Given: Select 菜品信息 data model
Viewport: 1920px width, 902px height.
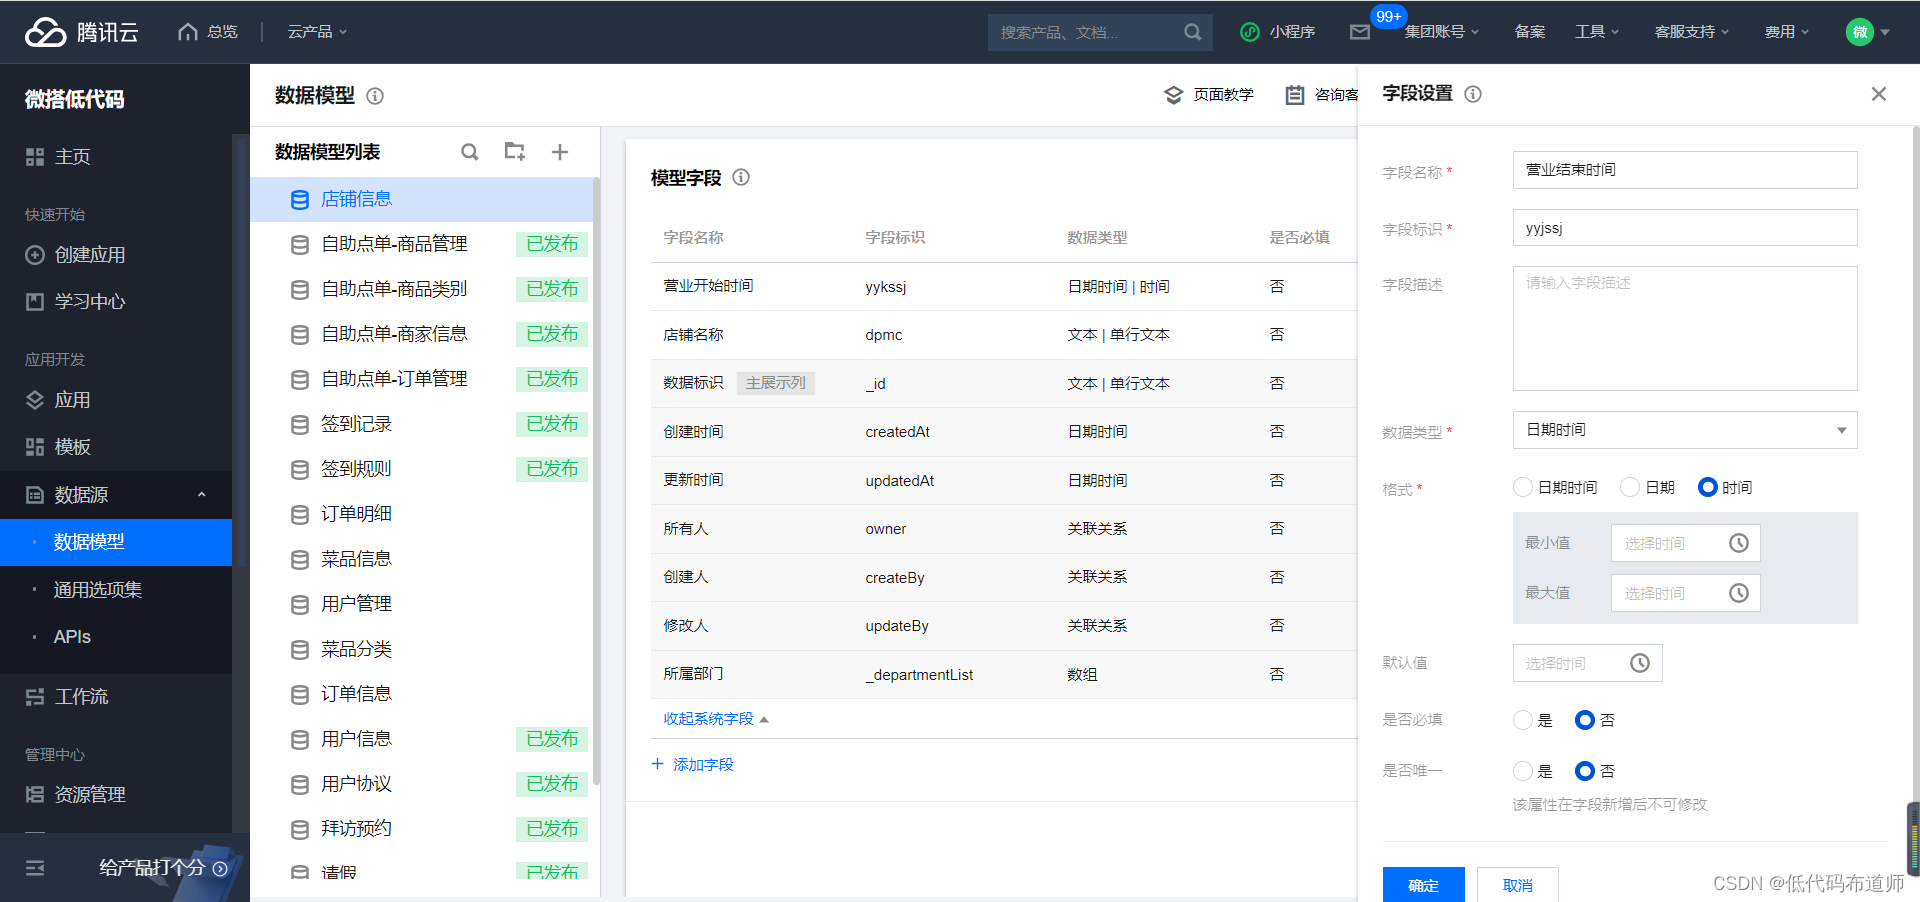Looking at the screenshot, I should (421, 559).
